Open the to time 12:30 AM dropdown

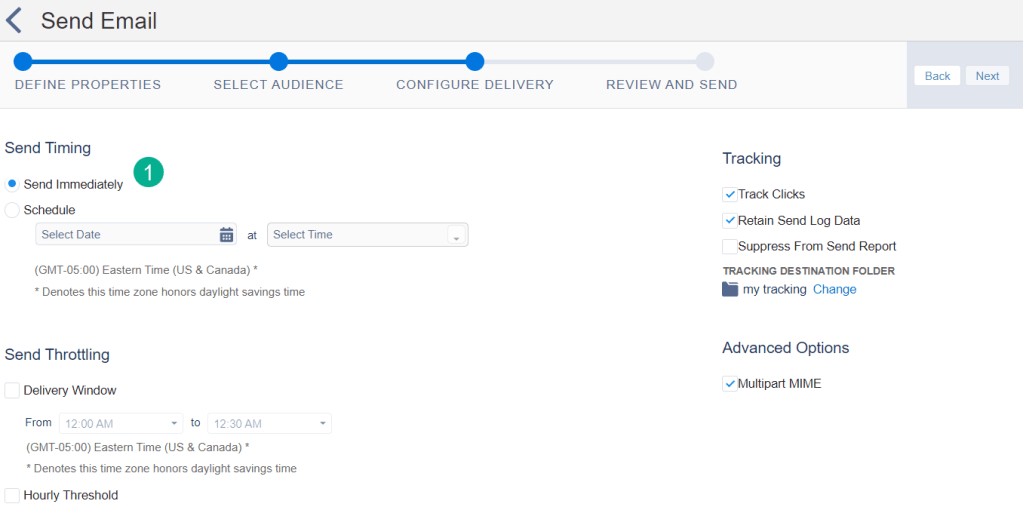point(269,424)
